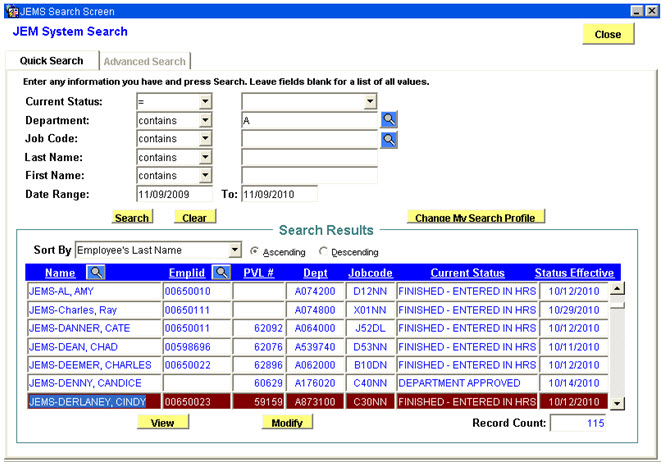662x467 pixels.
Task: Click the results scrollbar up arrow
Action: click(x=617, y=289)
